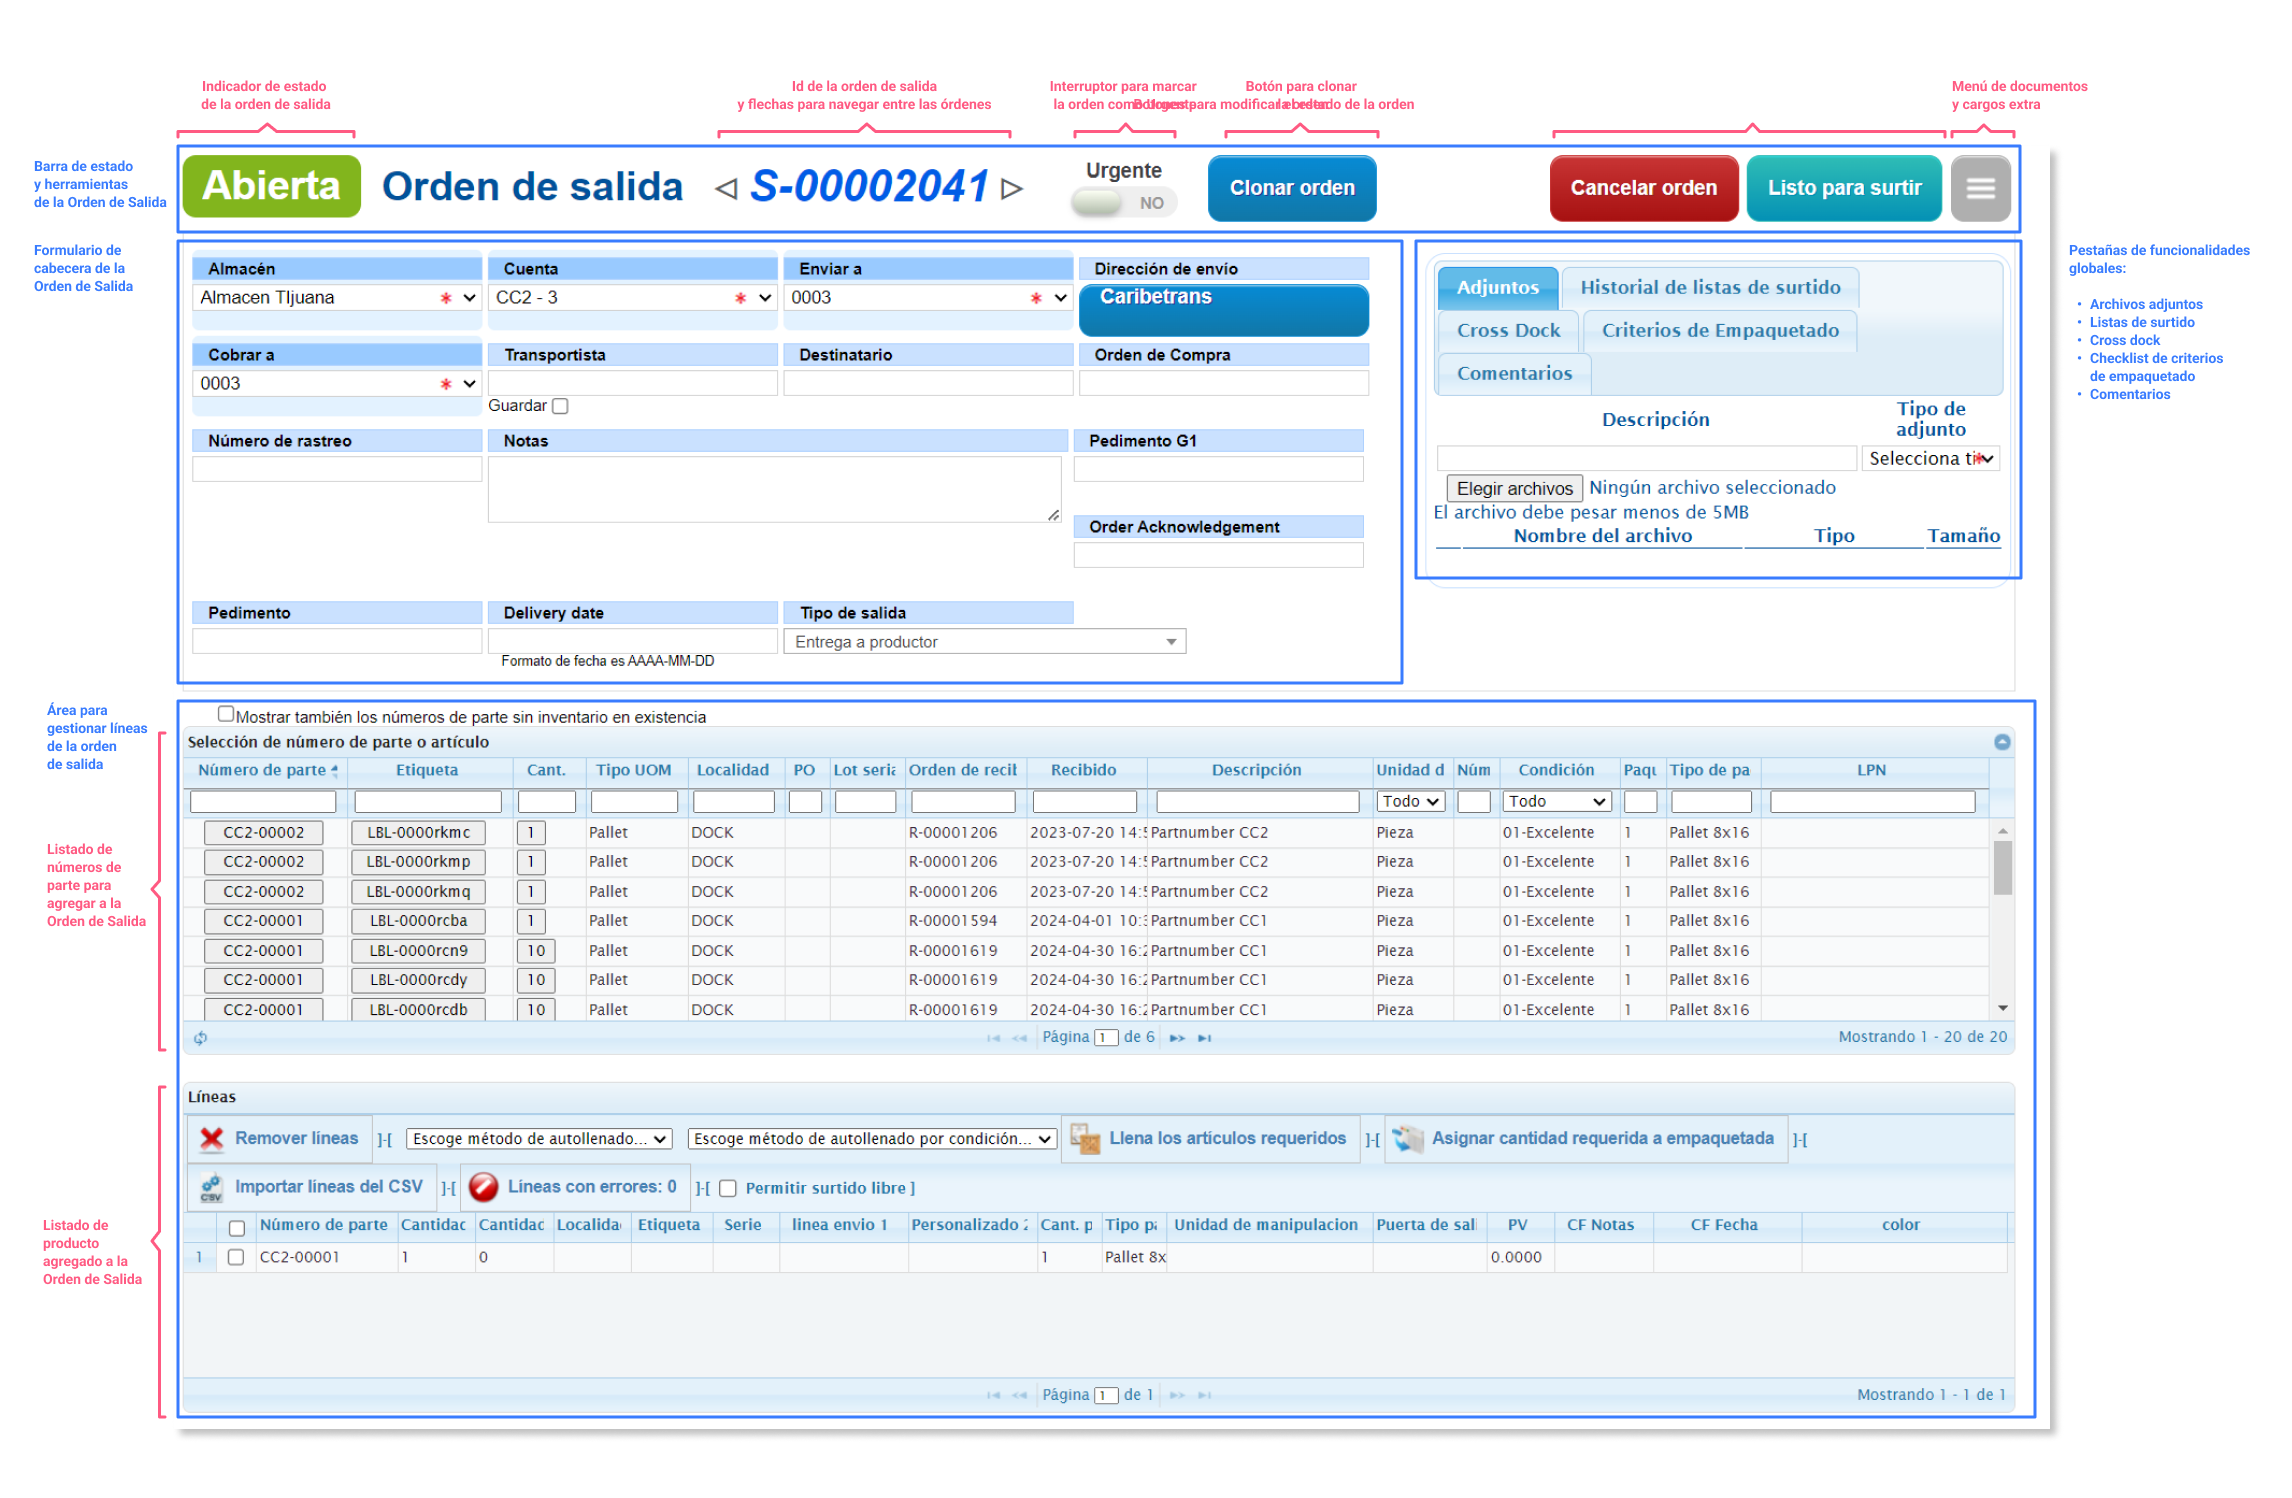This screenshot has height=1498, width=2292.
Task: Open the Cobrar a dropdown
Action: 336,384
